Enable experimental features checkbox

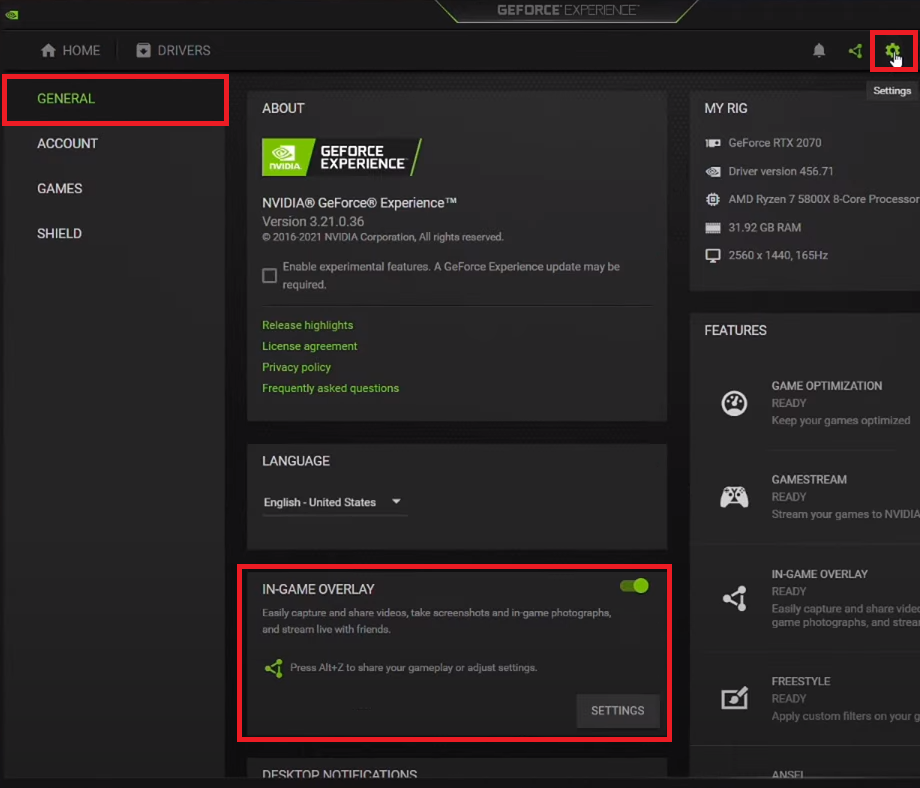[269, 275]
